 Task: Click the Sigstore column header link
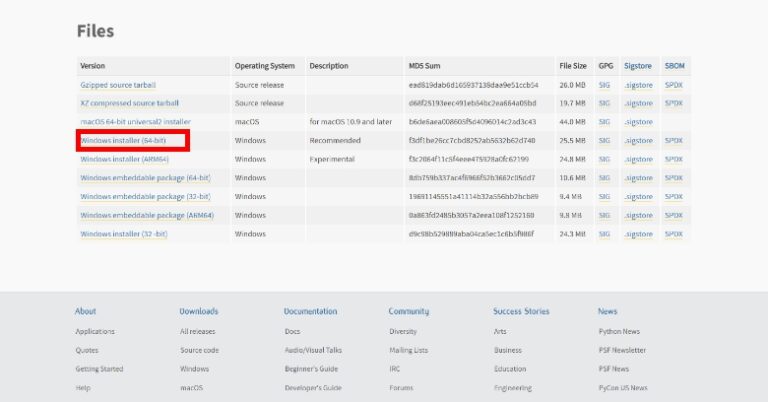(x=637, y=66)
